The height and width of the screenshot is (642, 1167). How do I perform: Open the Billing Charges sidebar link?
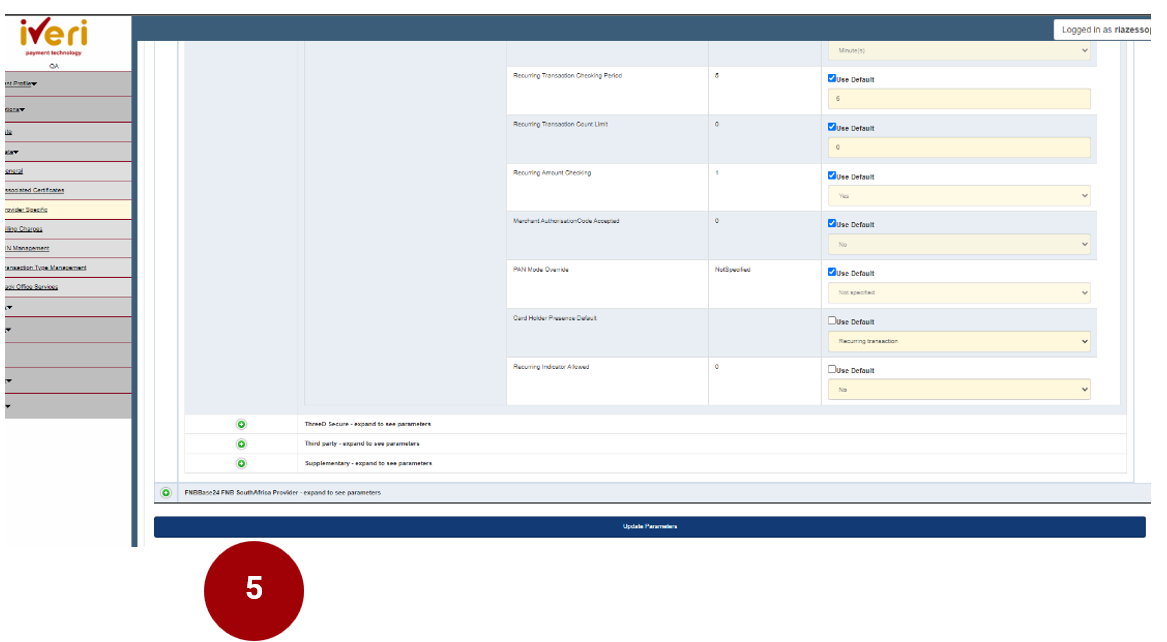(x=24, y=229)
